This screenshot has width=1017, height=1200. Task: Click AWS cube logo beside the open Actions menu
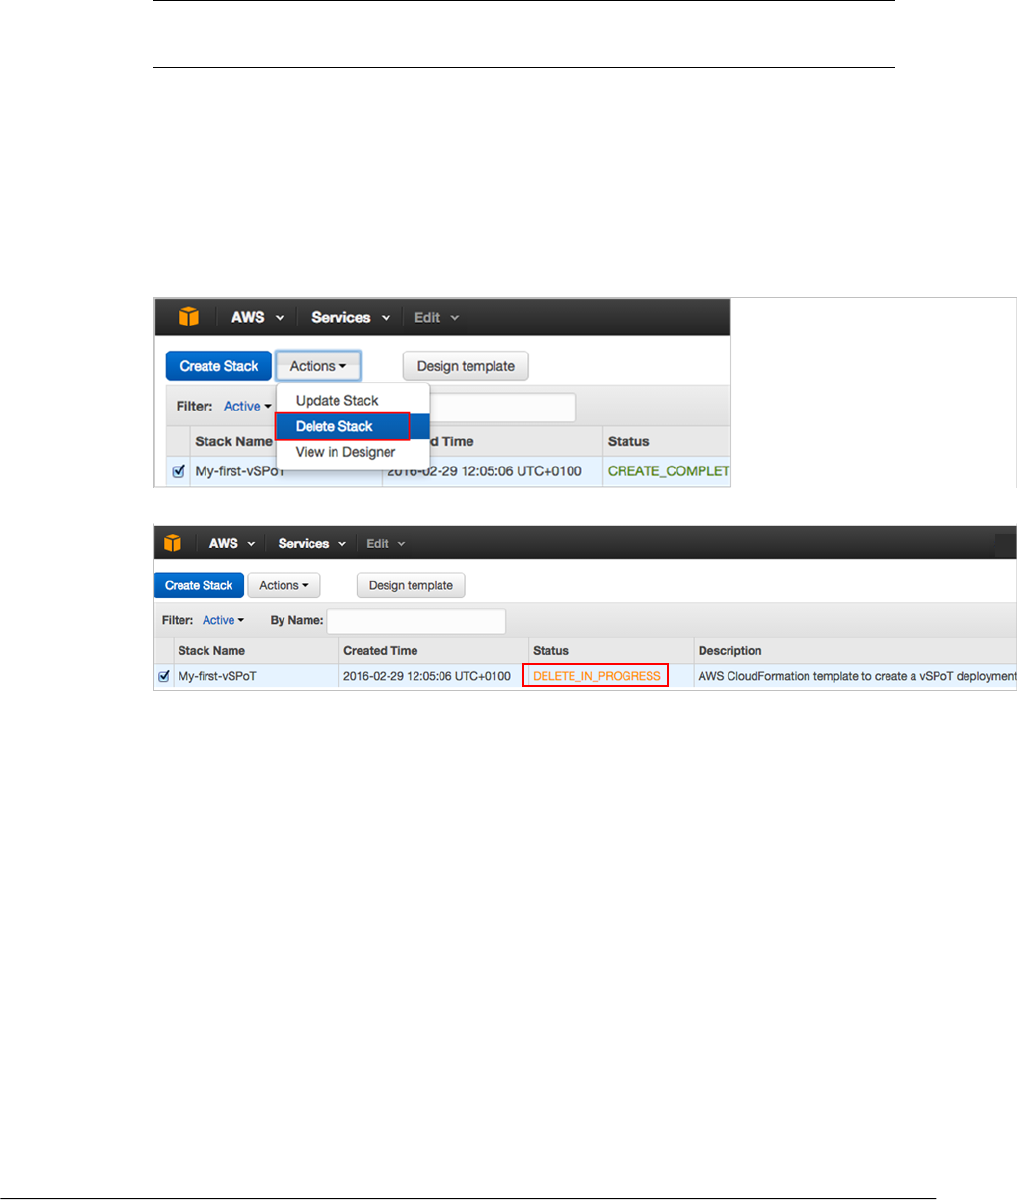click(x=189, y=317)
